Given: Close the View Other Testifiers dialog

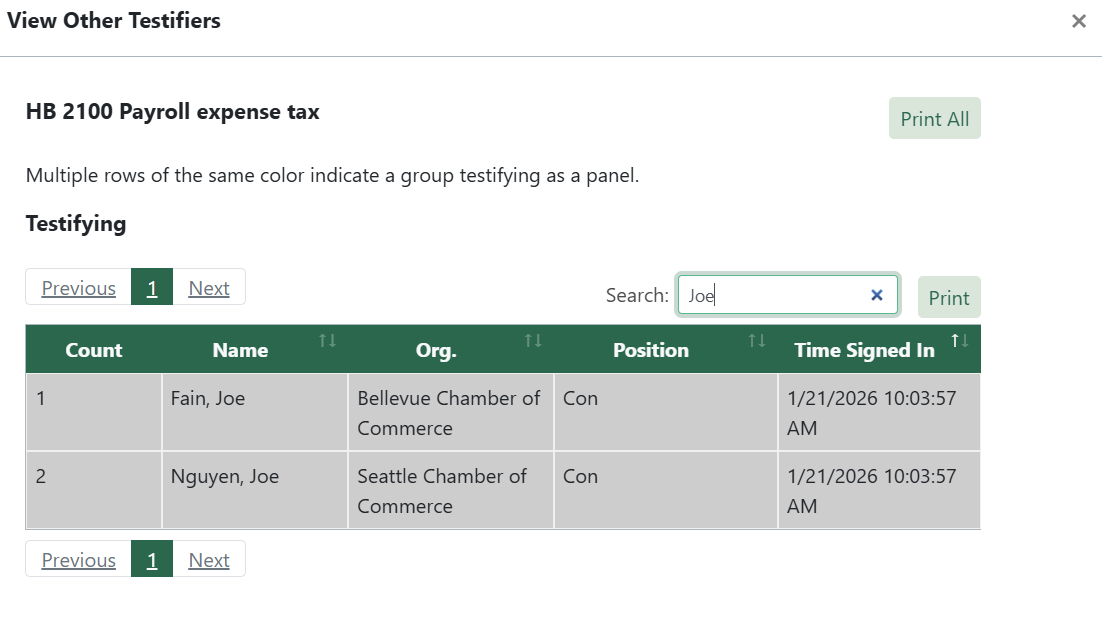Looking at the screenshot, I should tap(1078, 21).
